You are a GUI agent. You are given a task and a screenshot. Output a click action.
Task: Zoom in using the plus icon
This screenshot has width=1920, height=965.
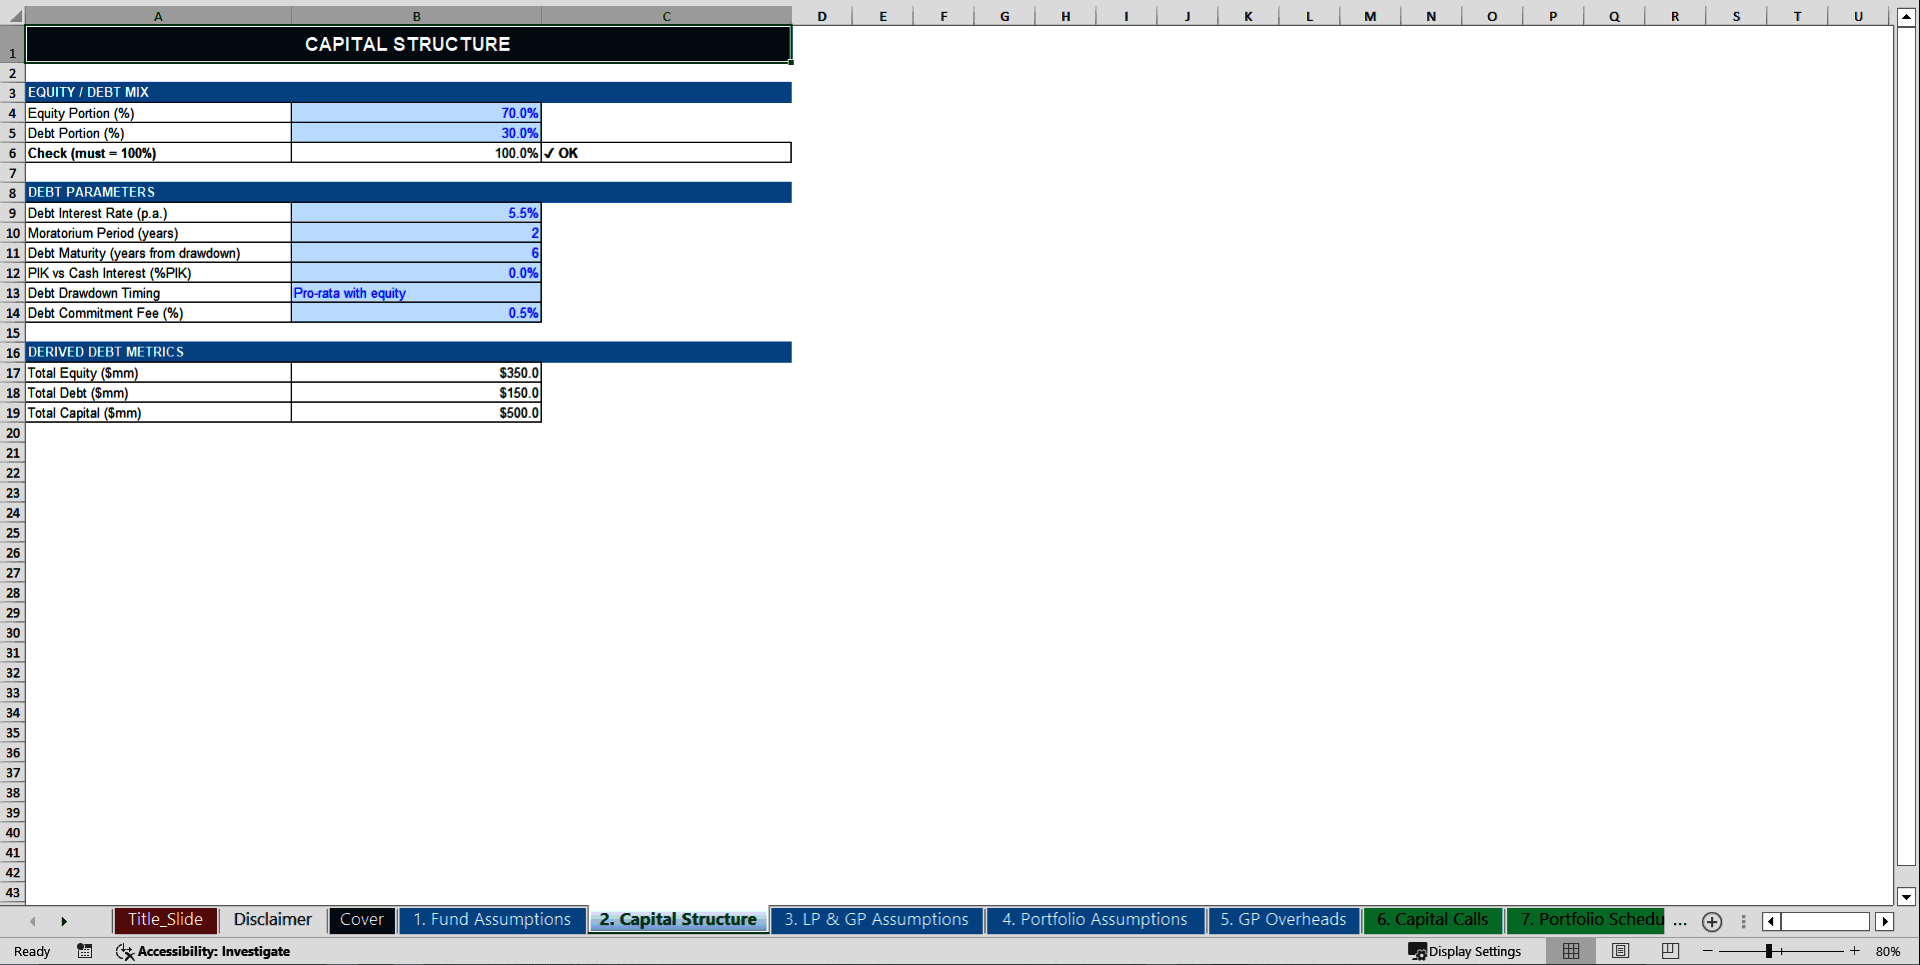[x=1855, y=951]
